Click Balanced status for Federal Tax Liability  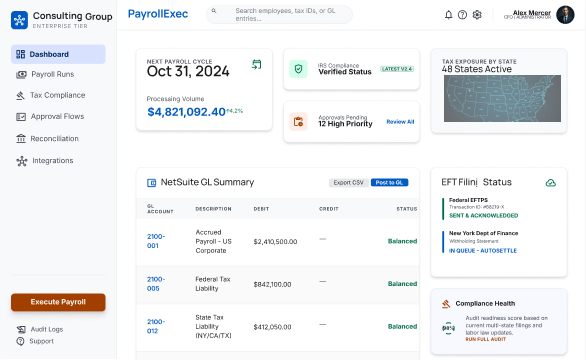point(403,284)
